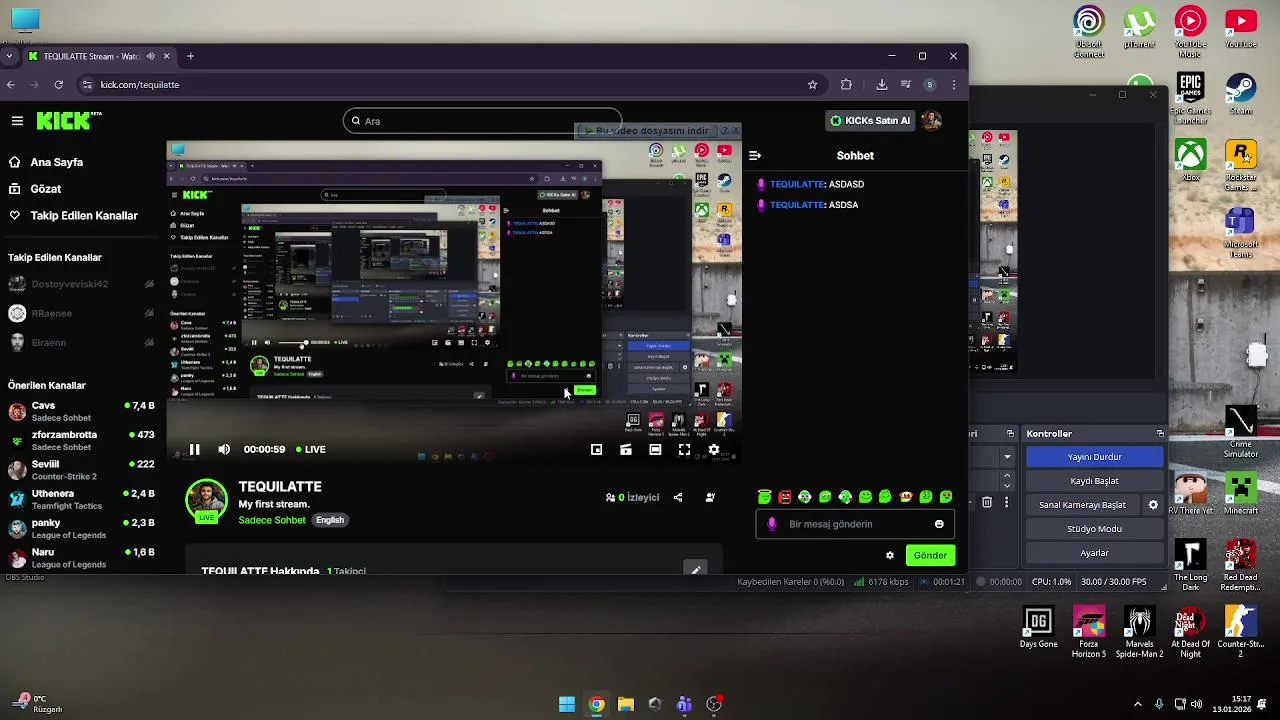
Task: Open the user profile avatar menu
Action: click(x=931, y=121)
